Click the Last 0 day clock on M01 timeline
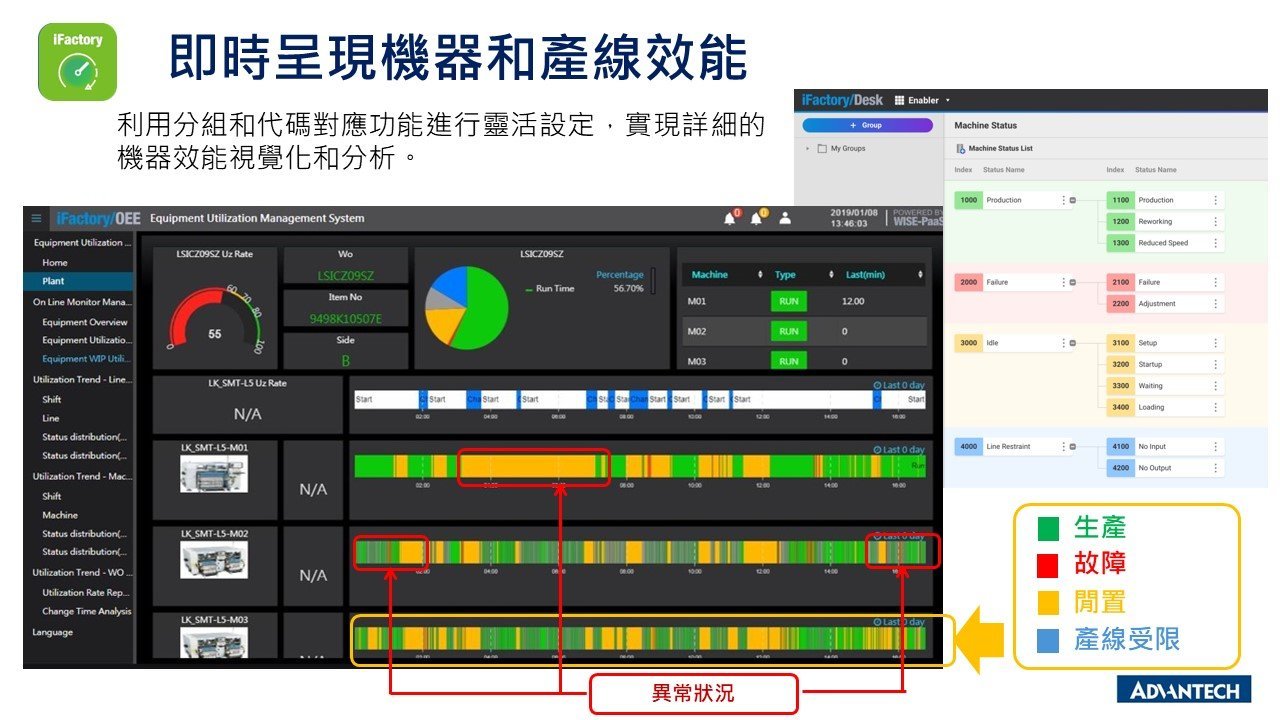Screen dimensions: 1280x720 tap(877, 450)
